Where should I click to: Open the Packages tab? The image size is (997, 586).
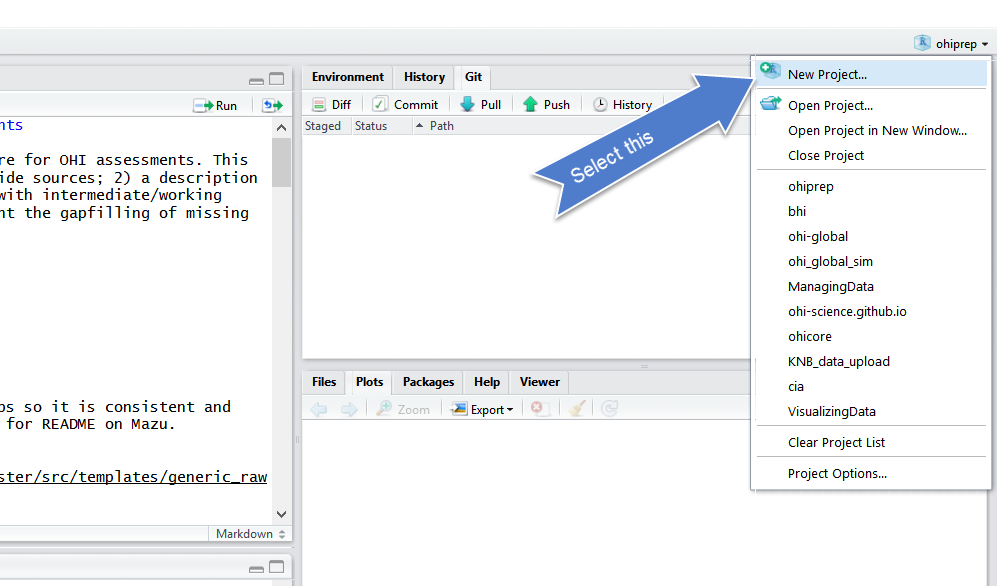point(428,382)
